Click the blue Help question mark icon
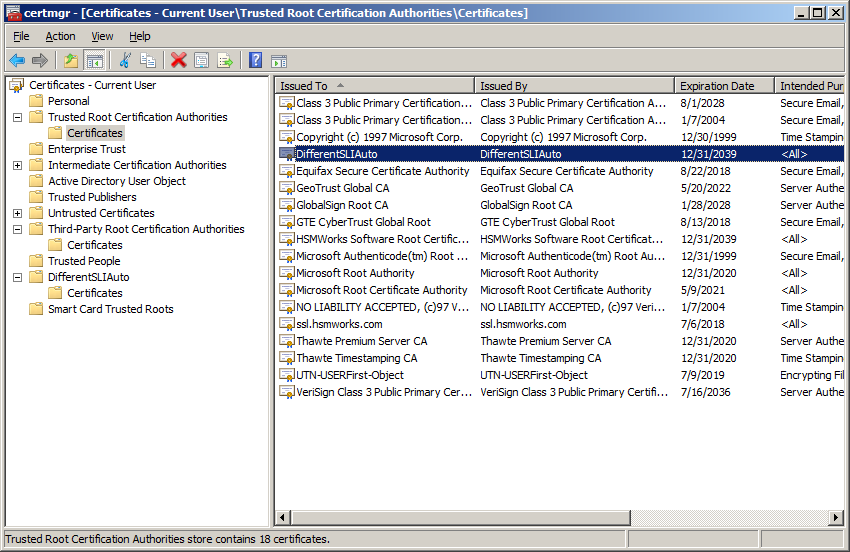This screenshot has width=850, height=552. click(x=255, y=60)
